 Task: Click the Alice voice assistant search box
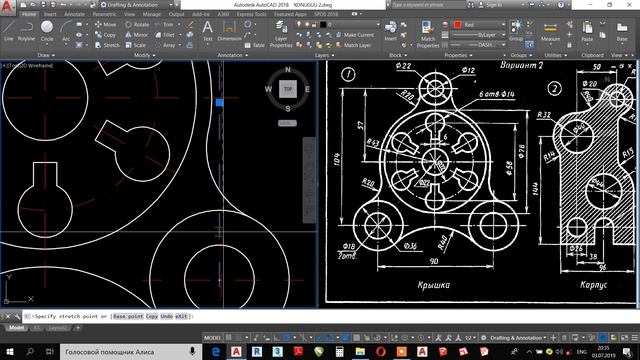tap(131, 351)
